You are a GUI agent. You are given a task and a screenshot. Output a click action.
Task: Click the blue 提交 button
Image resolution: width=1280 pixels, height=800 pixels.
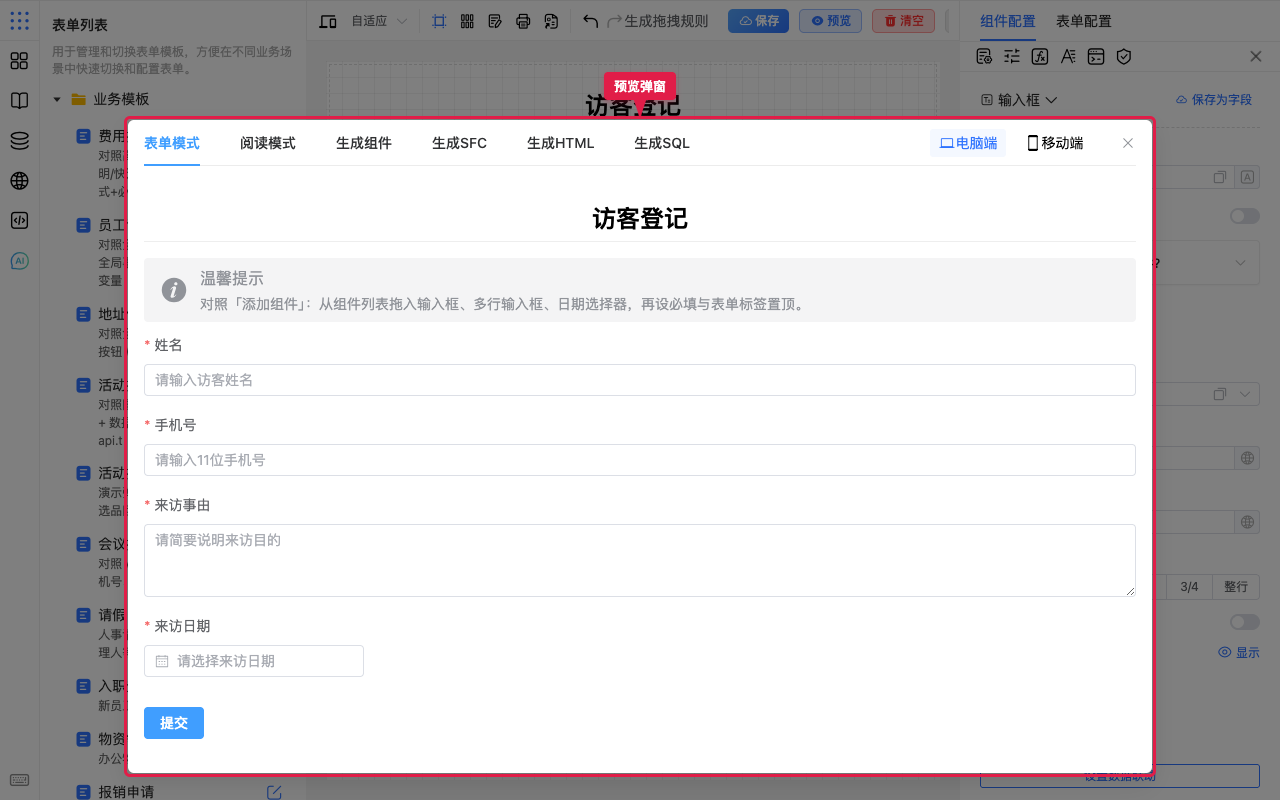click(174, 723)
